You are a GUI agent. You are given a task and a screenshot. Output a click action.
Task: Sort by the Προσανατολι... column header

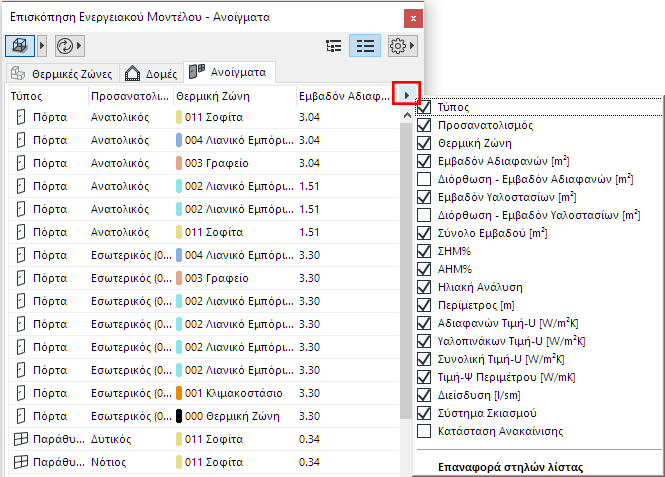click(x=131, y=96)
